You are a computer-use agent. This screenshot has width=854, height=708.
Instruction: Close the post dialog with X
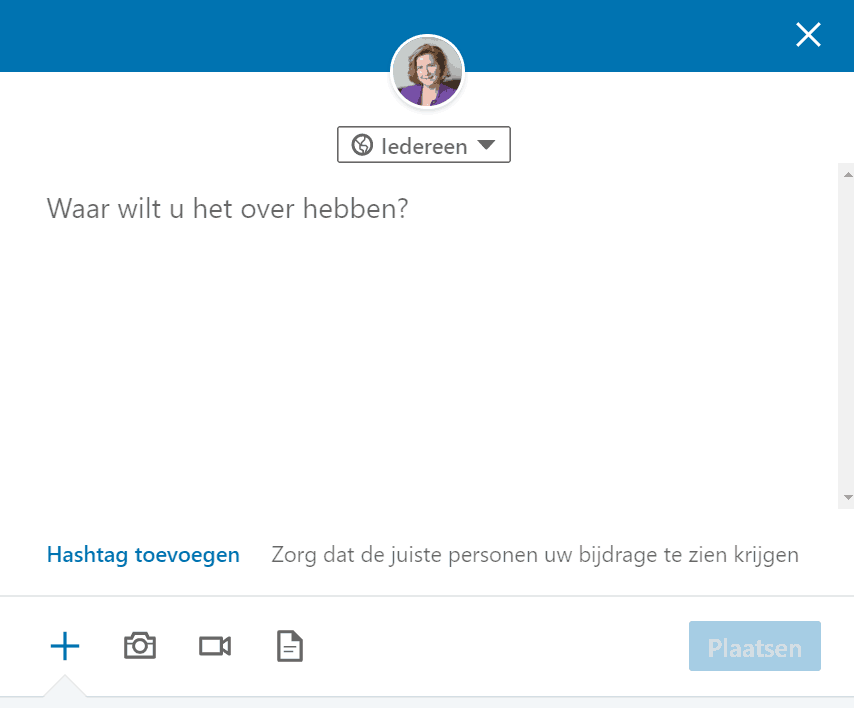click(808, 35)
